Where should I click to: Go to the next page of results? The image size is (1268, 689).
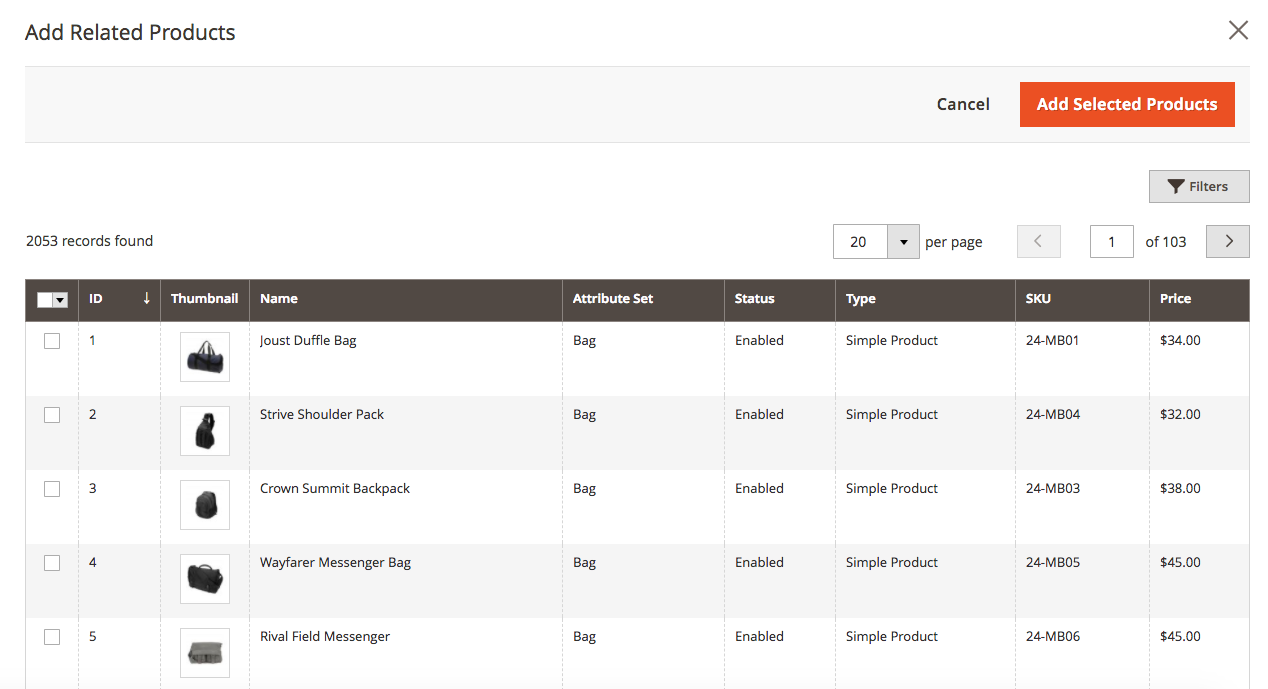[x=1227, y=241]
